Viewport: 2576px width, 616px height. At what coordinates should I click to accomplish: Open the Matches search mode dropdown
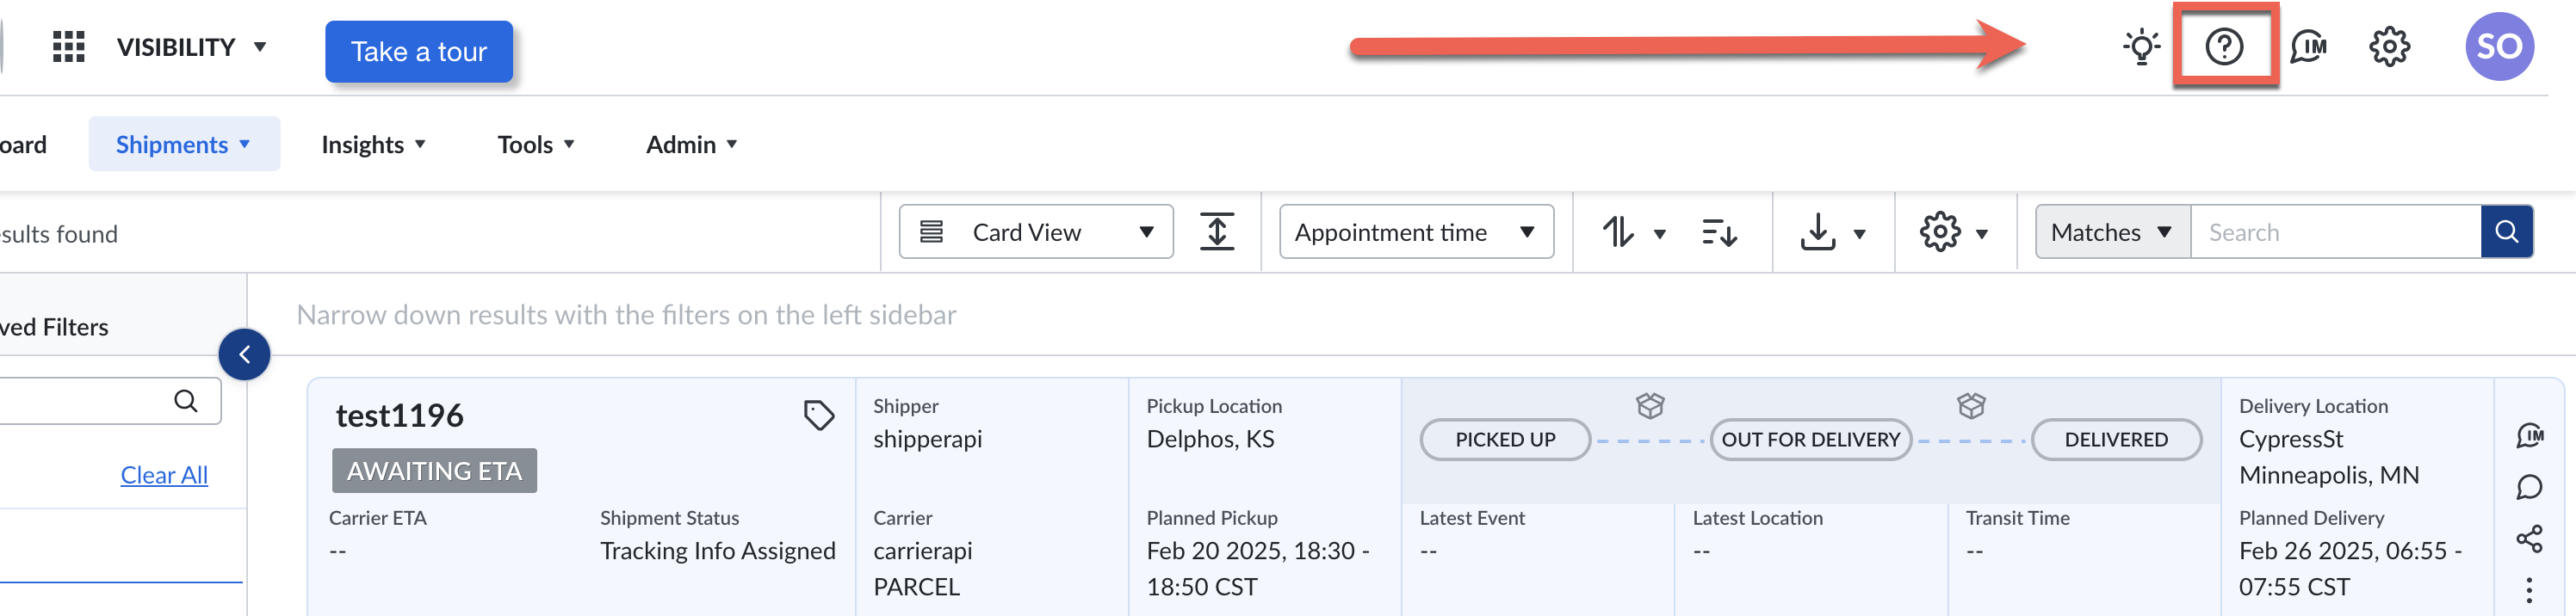2109,231
